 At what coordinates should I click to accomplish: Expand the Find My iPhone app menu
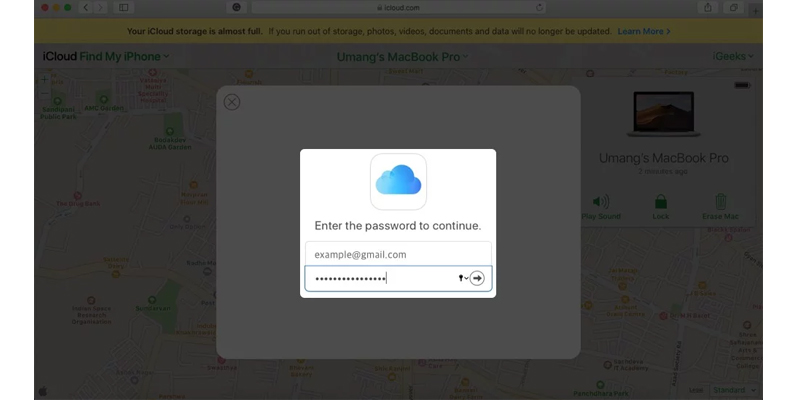click(x=124, y=57)
